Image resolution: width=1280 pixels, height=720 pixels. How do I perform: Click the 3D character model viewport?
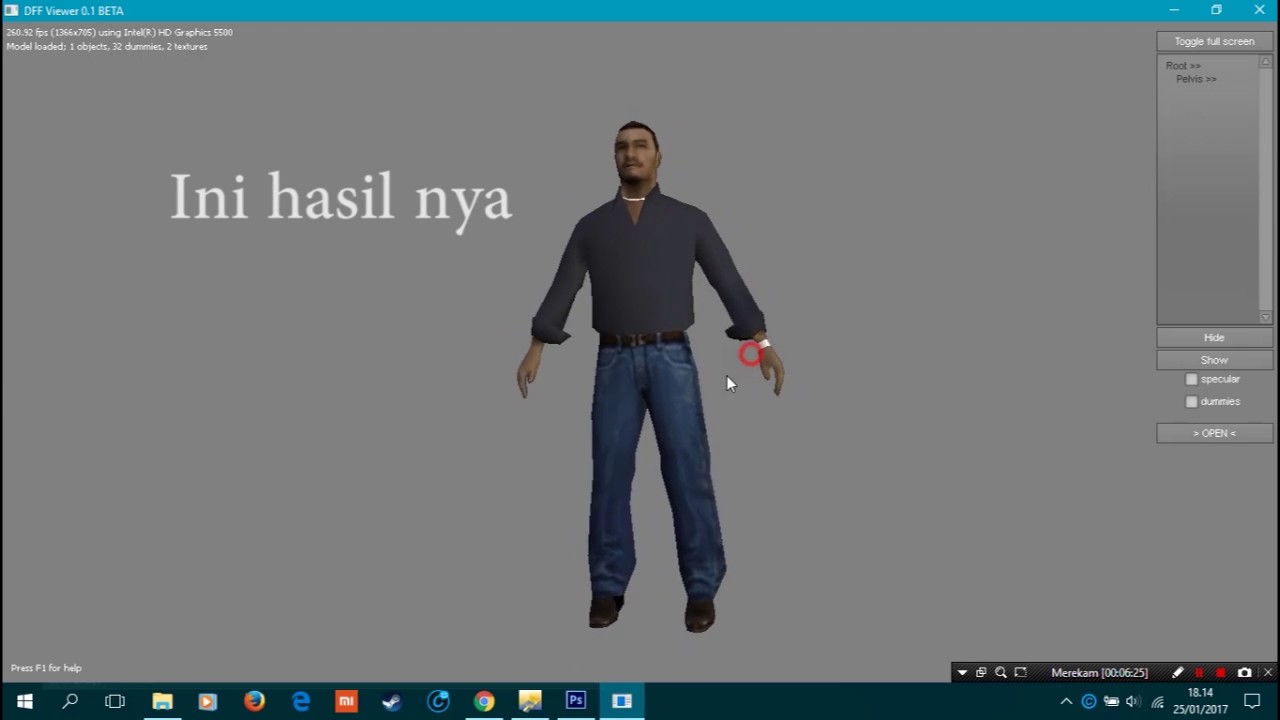pyautogui.click(x=651, y=377)
